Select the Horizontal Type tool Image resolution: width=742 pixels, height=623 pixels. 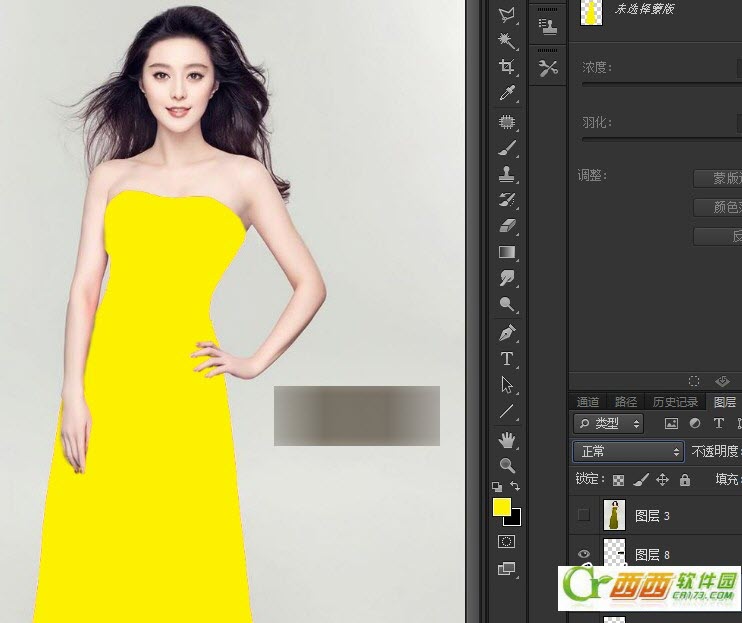[x=507, y=358]
